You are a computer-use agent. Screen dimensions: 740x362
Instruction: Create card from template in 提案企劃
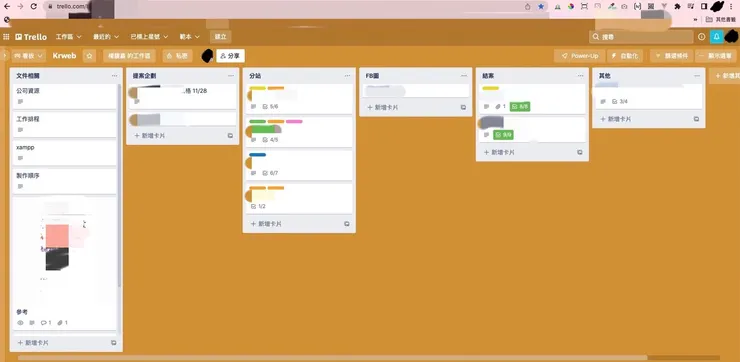point(230,135)
